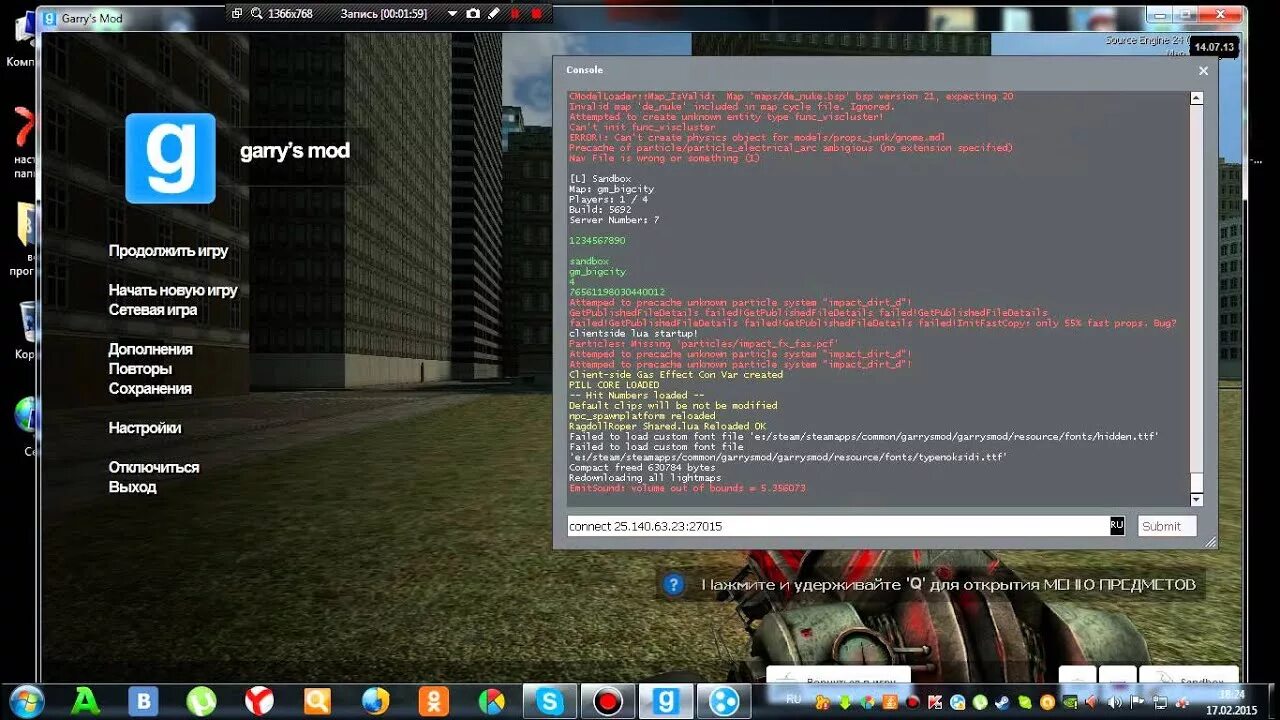
Task: Stop recording with the red square icon
Action: (x=536, y=13)
